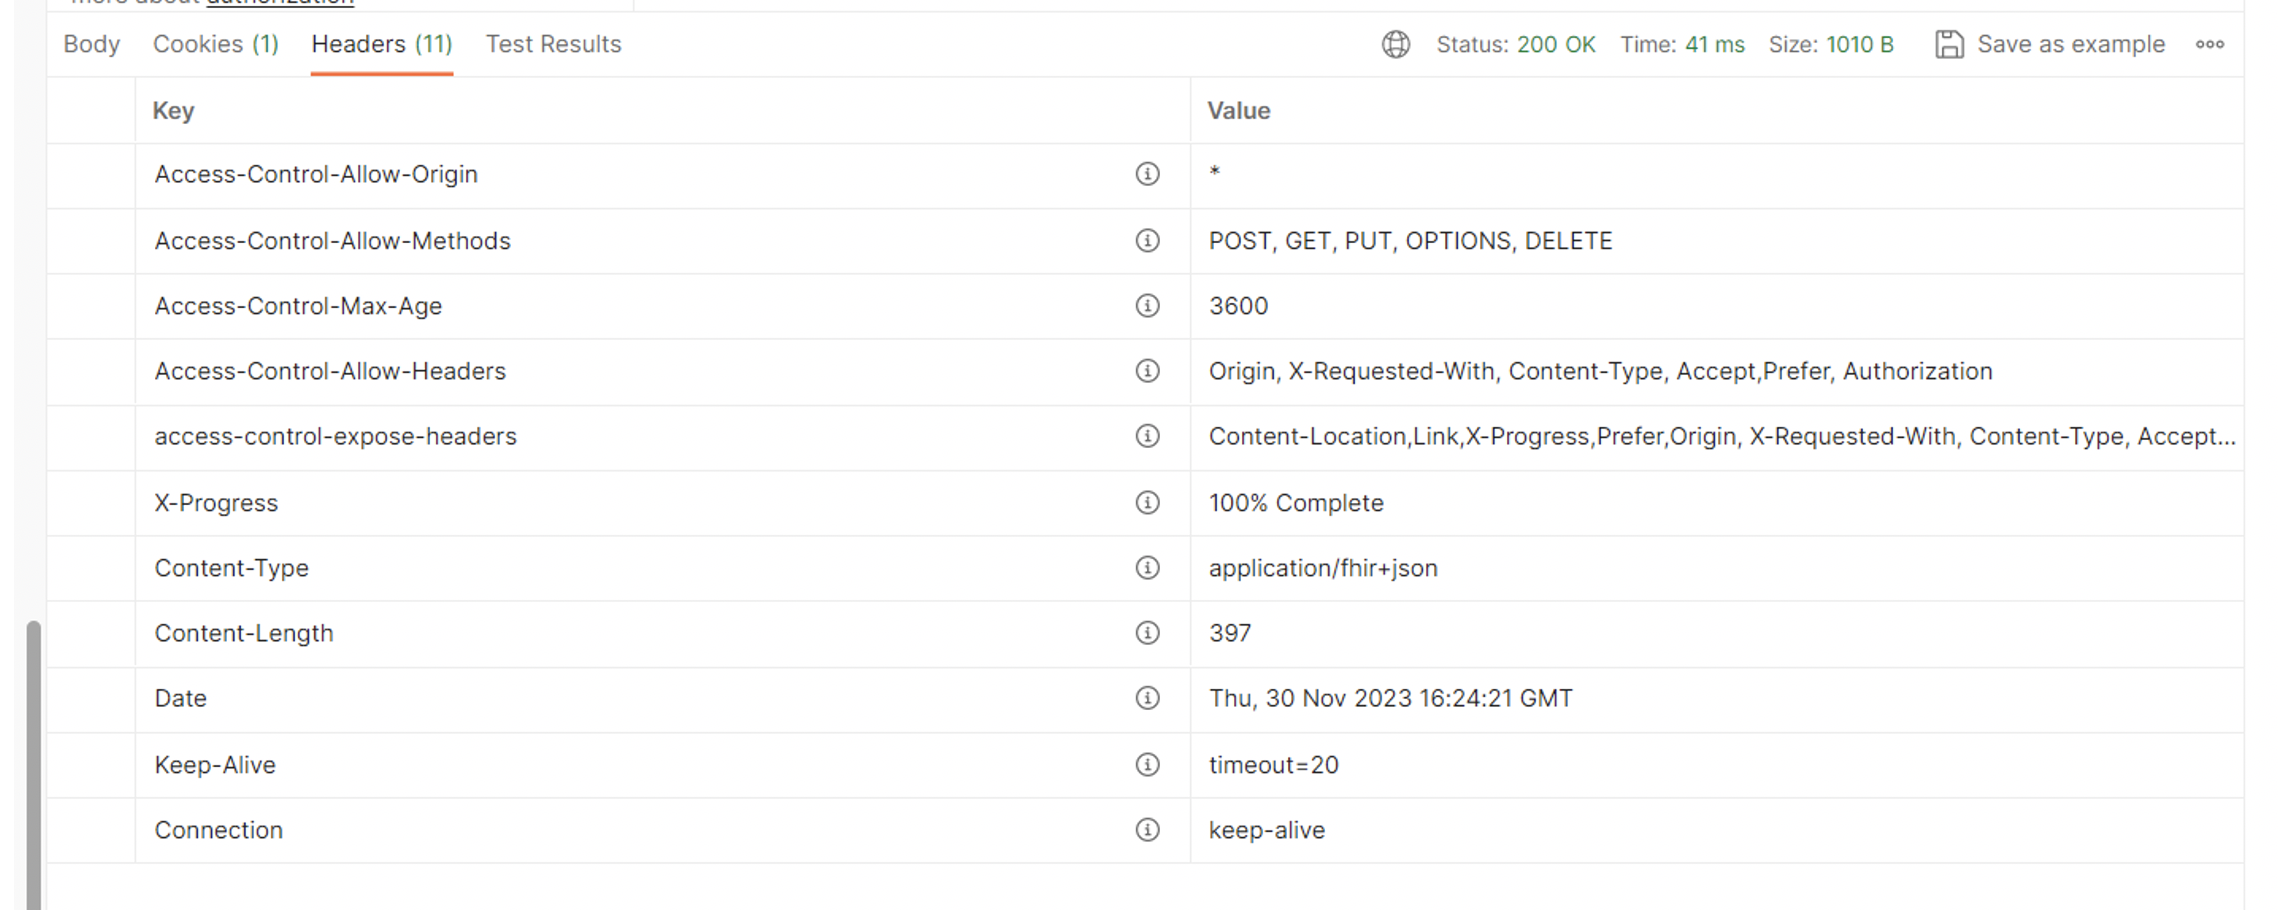Click info icon next to X-Progress header
2278x910 pixels.
[x=1147, y=503]
